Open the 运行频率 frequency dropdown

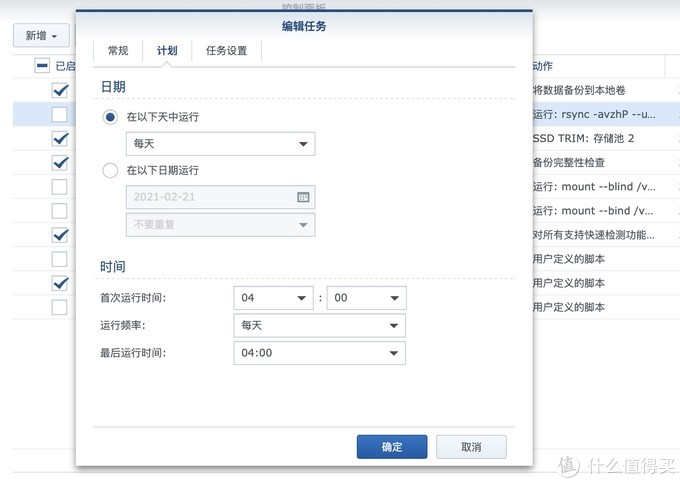(x=320, y=326)
